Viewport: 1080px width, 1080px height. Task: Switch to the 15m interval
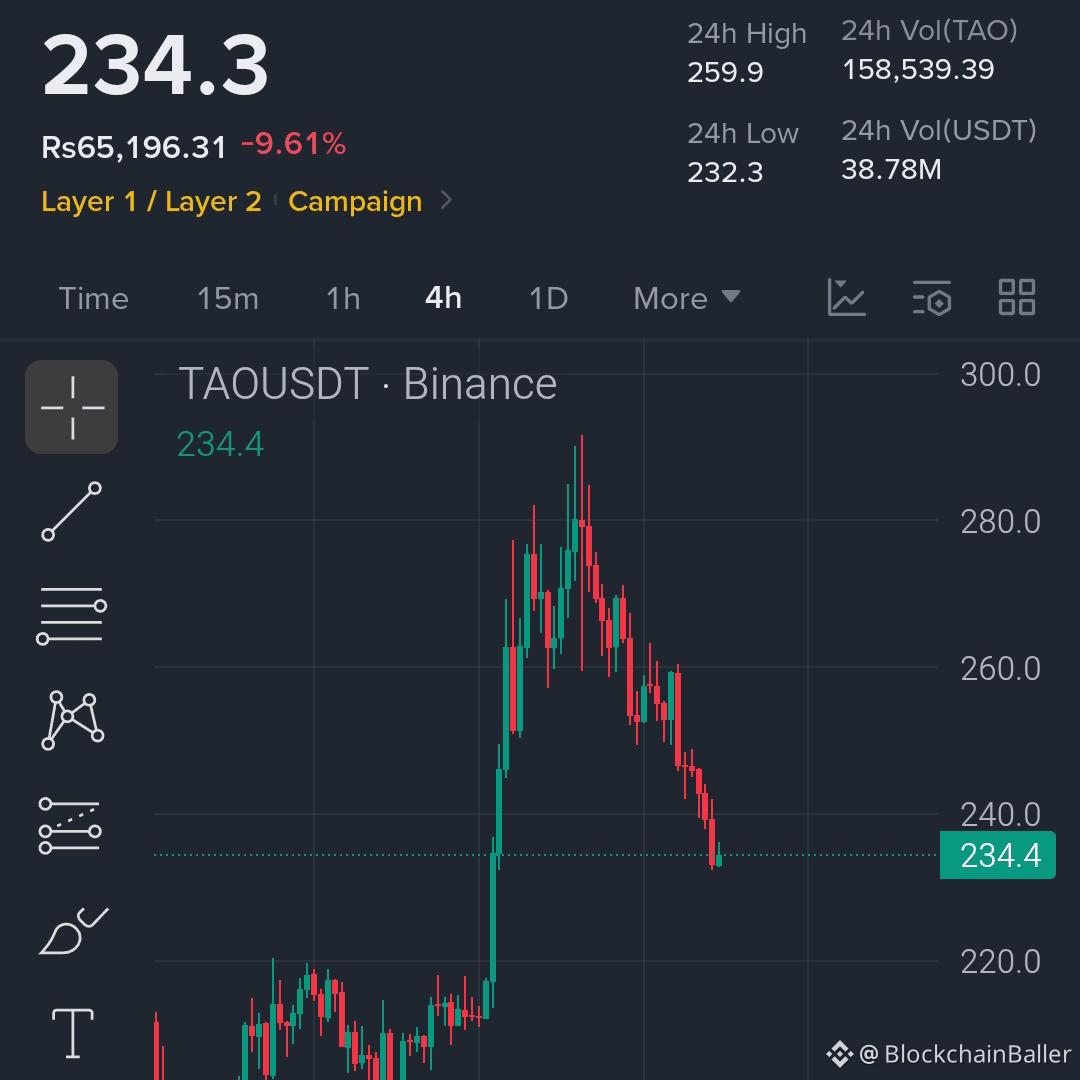click(x=228, y=298)
